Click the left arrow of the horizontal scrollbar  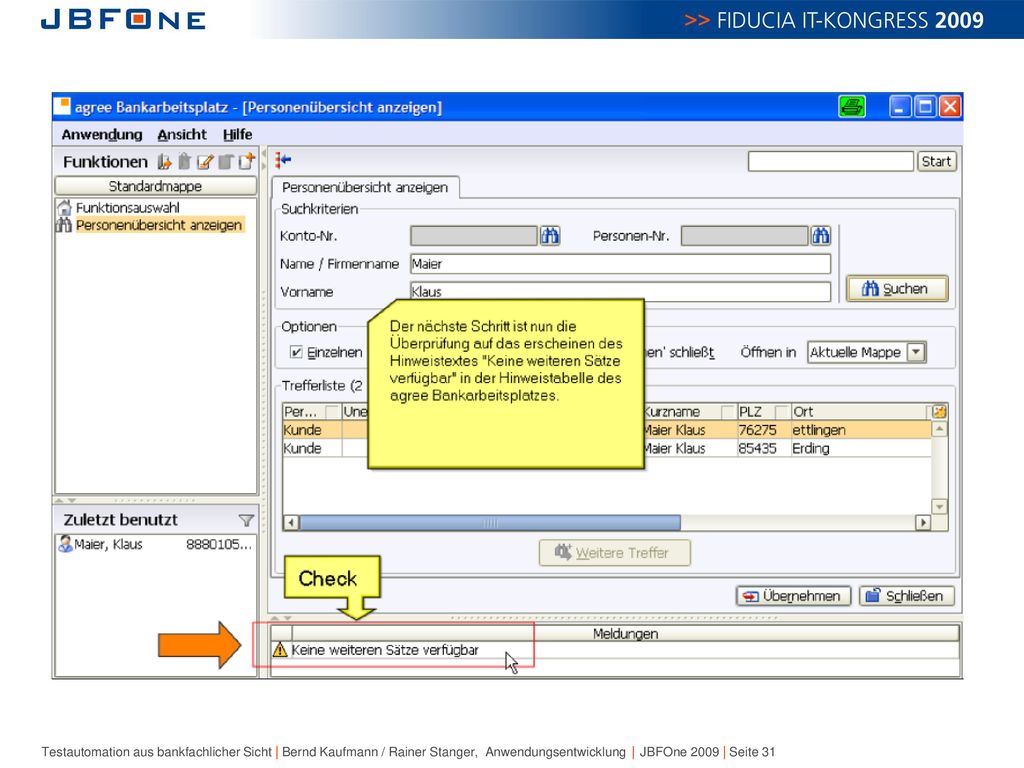pos(291,522)
